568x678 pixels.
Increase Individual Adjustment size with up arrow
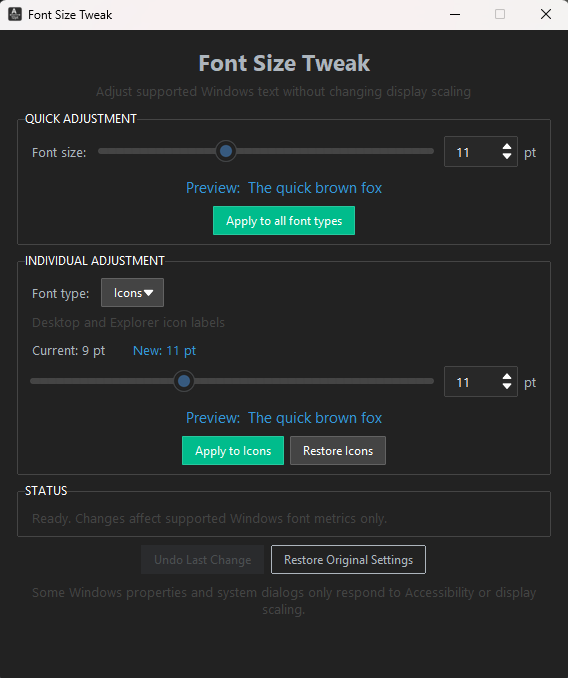pyautogui.click(x=507, y=377)
